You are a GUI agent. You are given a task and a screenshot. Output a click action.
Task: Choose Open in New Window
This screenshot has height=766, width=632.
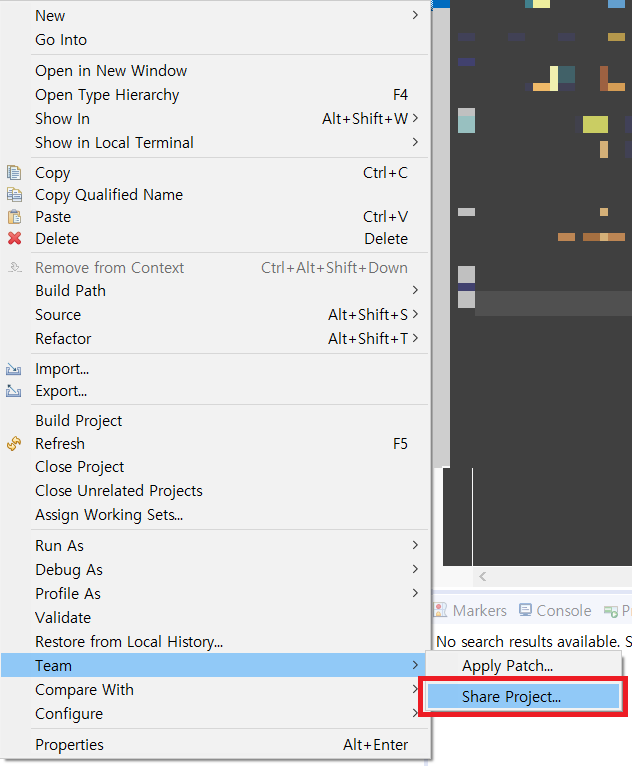coord(215,70)
